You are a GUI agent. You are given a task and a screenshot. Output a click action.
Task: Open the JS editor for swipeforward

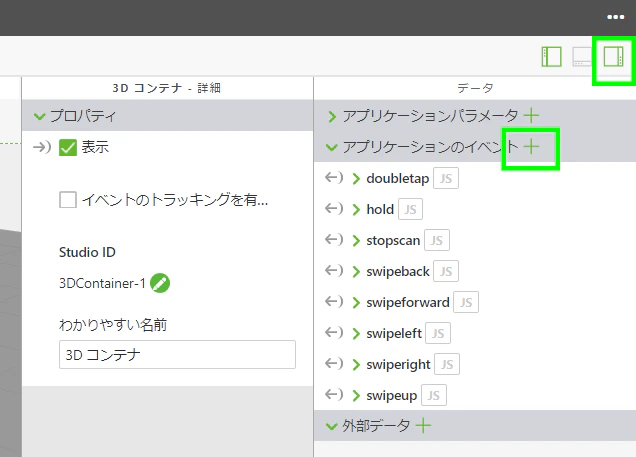click(466, 302)
